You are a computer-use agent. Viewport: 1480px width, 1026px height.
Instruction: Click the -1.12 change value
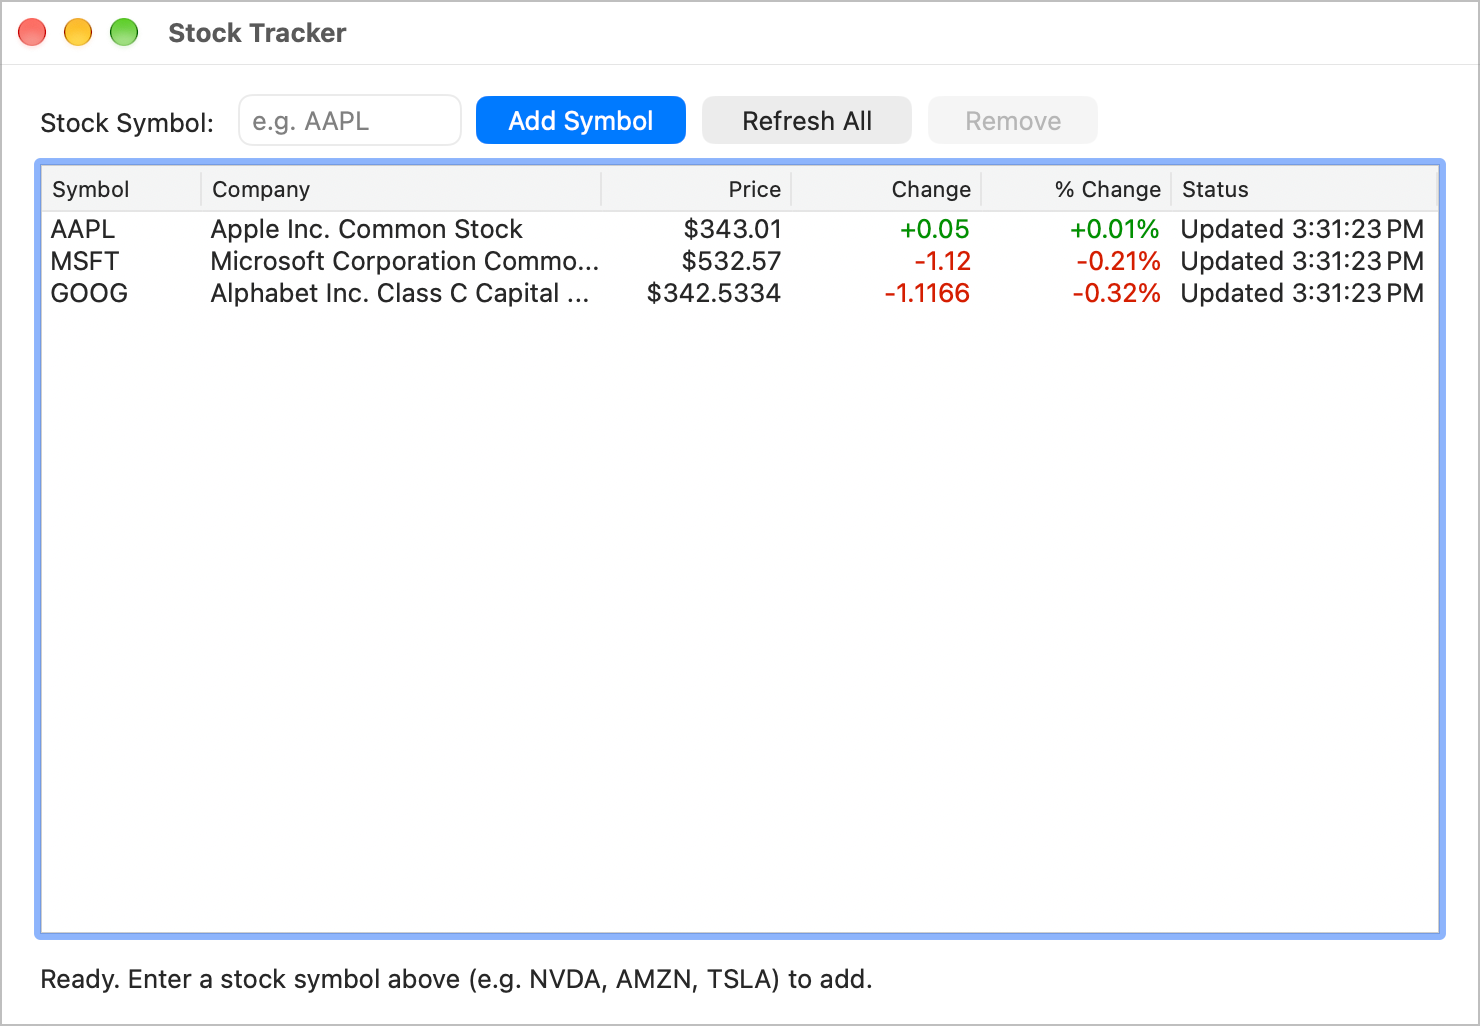942,261
